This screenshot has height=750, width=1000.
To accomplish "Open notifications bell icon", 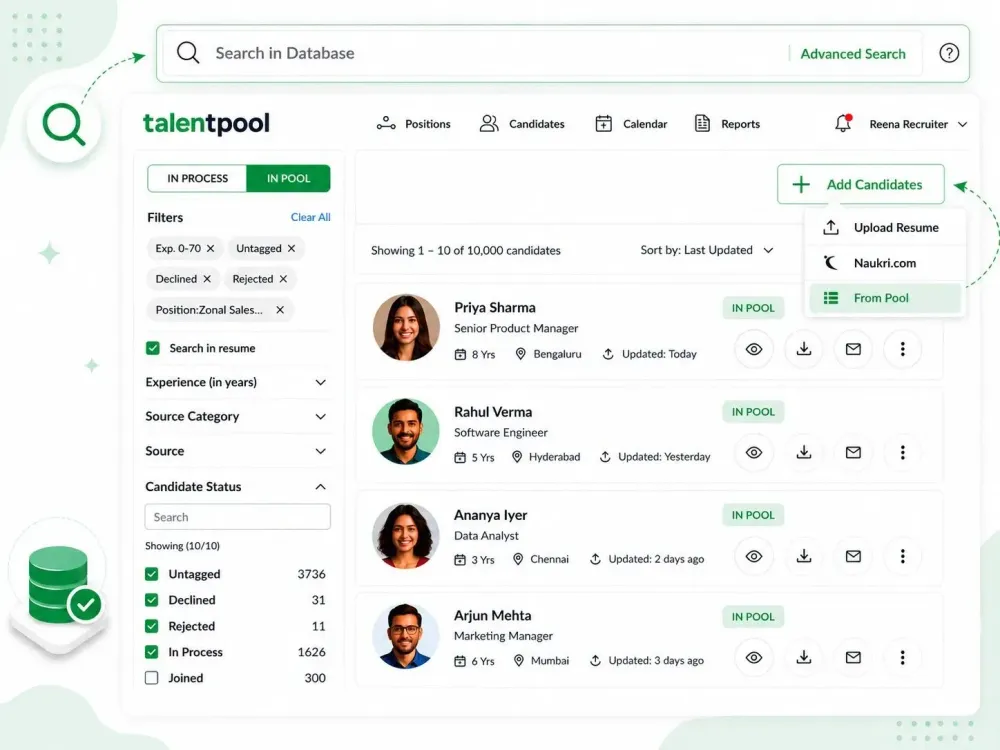I will pyautogui.click(x=843, y=123).
